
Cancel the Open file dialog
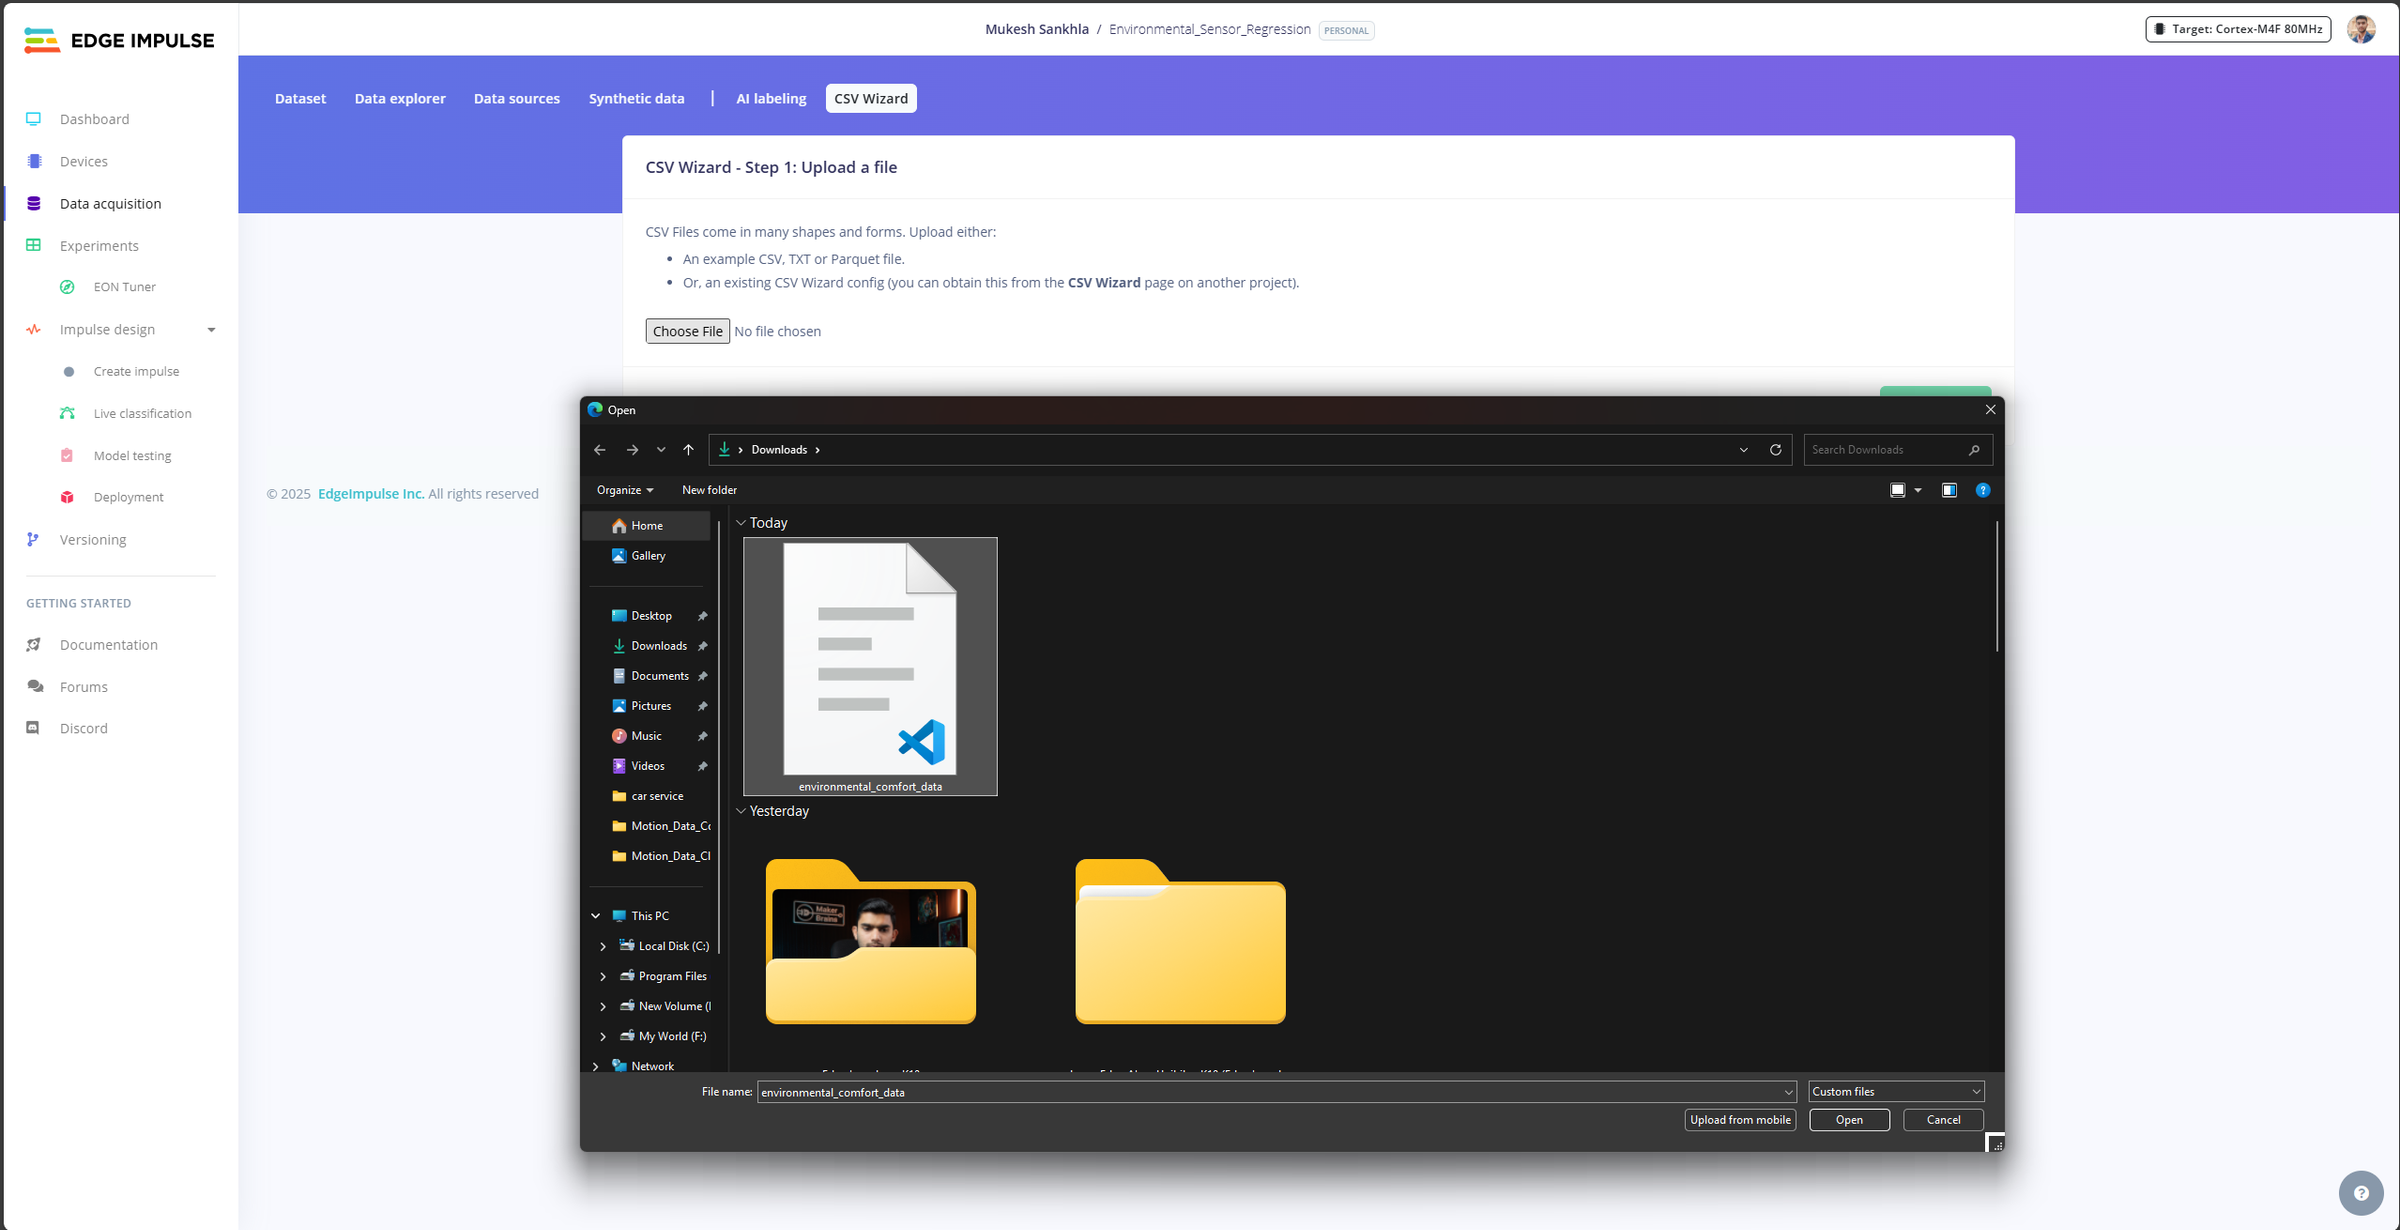(1943, 1120)
